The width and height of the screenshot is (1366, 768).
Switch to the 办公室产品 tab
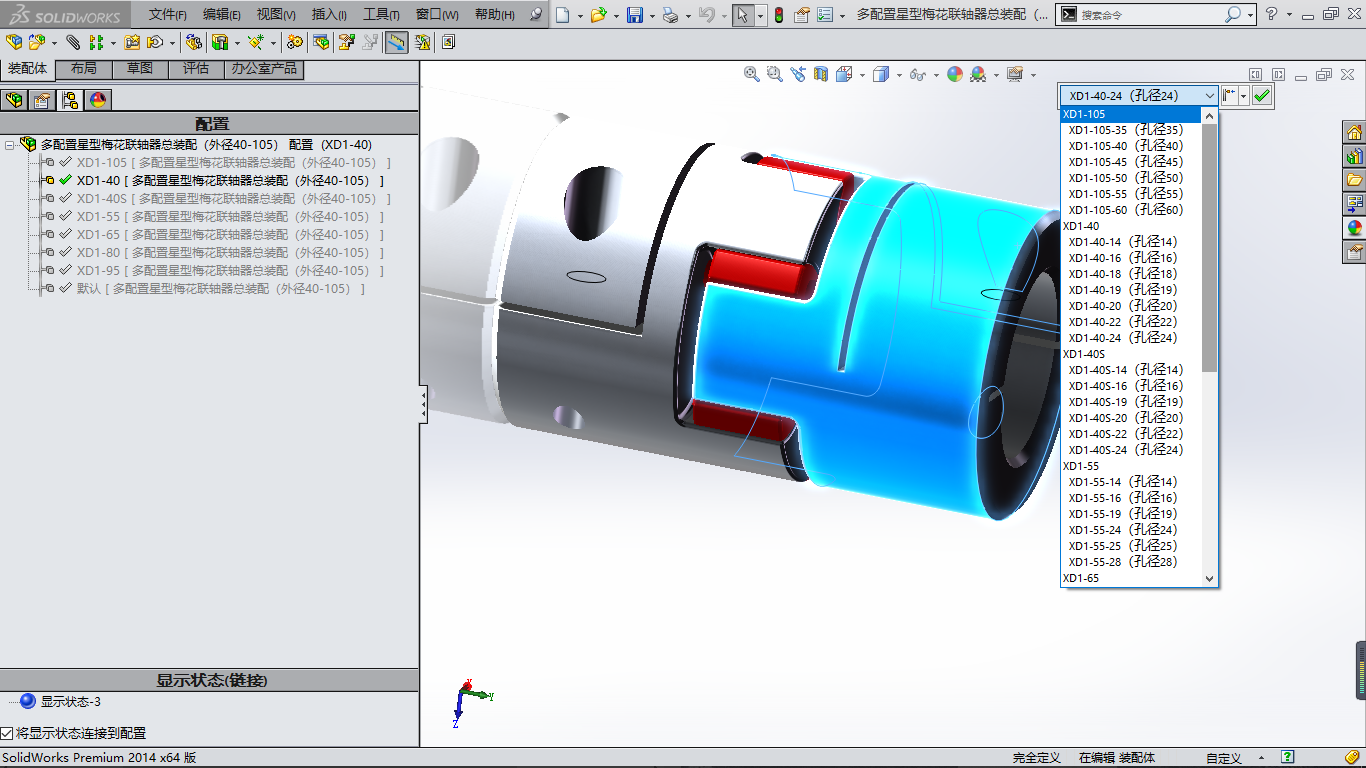pos(264,69)
